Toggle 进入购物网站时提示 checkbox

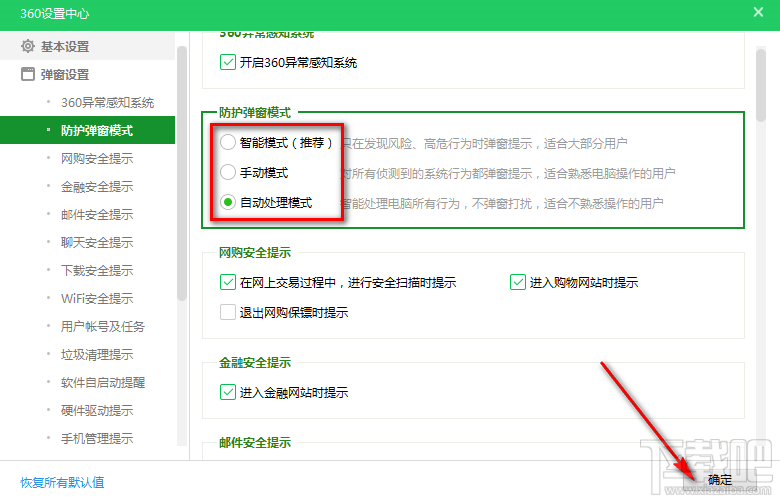(x=518, y=282)
